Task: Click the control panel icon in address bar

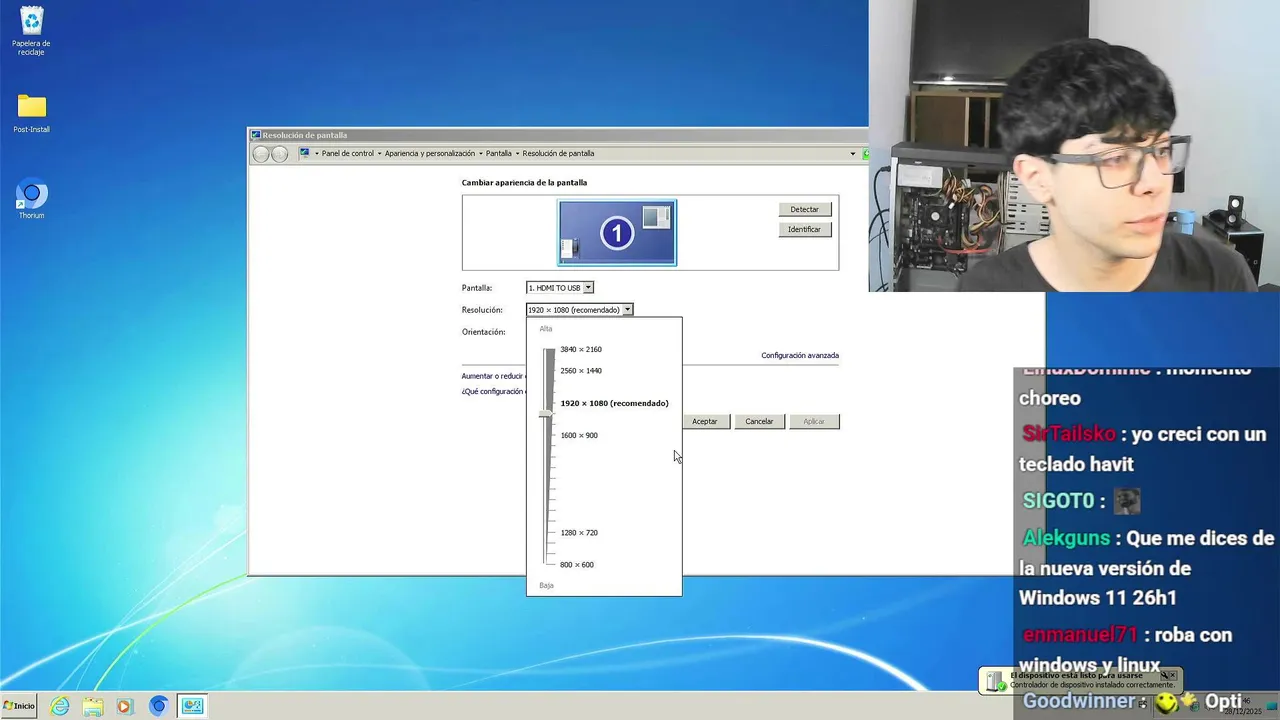Action: 305,153
